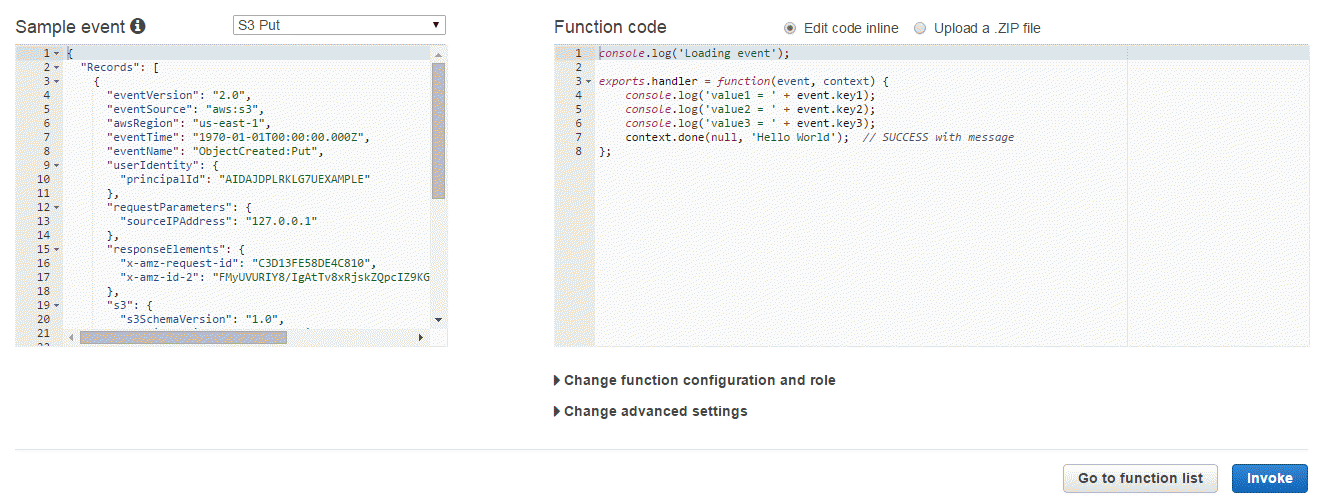The image size is (1318, 499).
Task: Click the x-amz-request-id line
Action: point(248,263)
